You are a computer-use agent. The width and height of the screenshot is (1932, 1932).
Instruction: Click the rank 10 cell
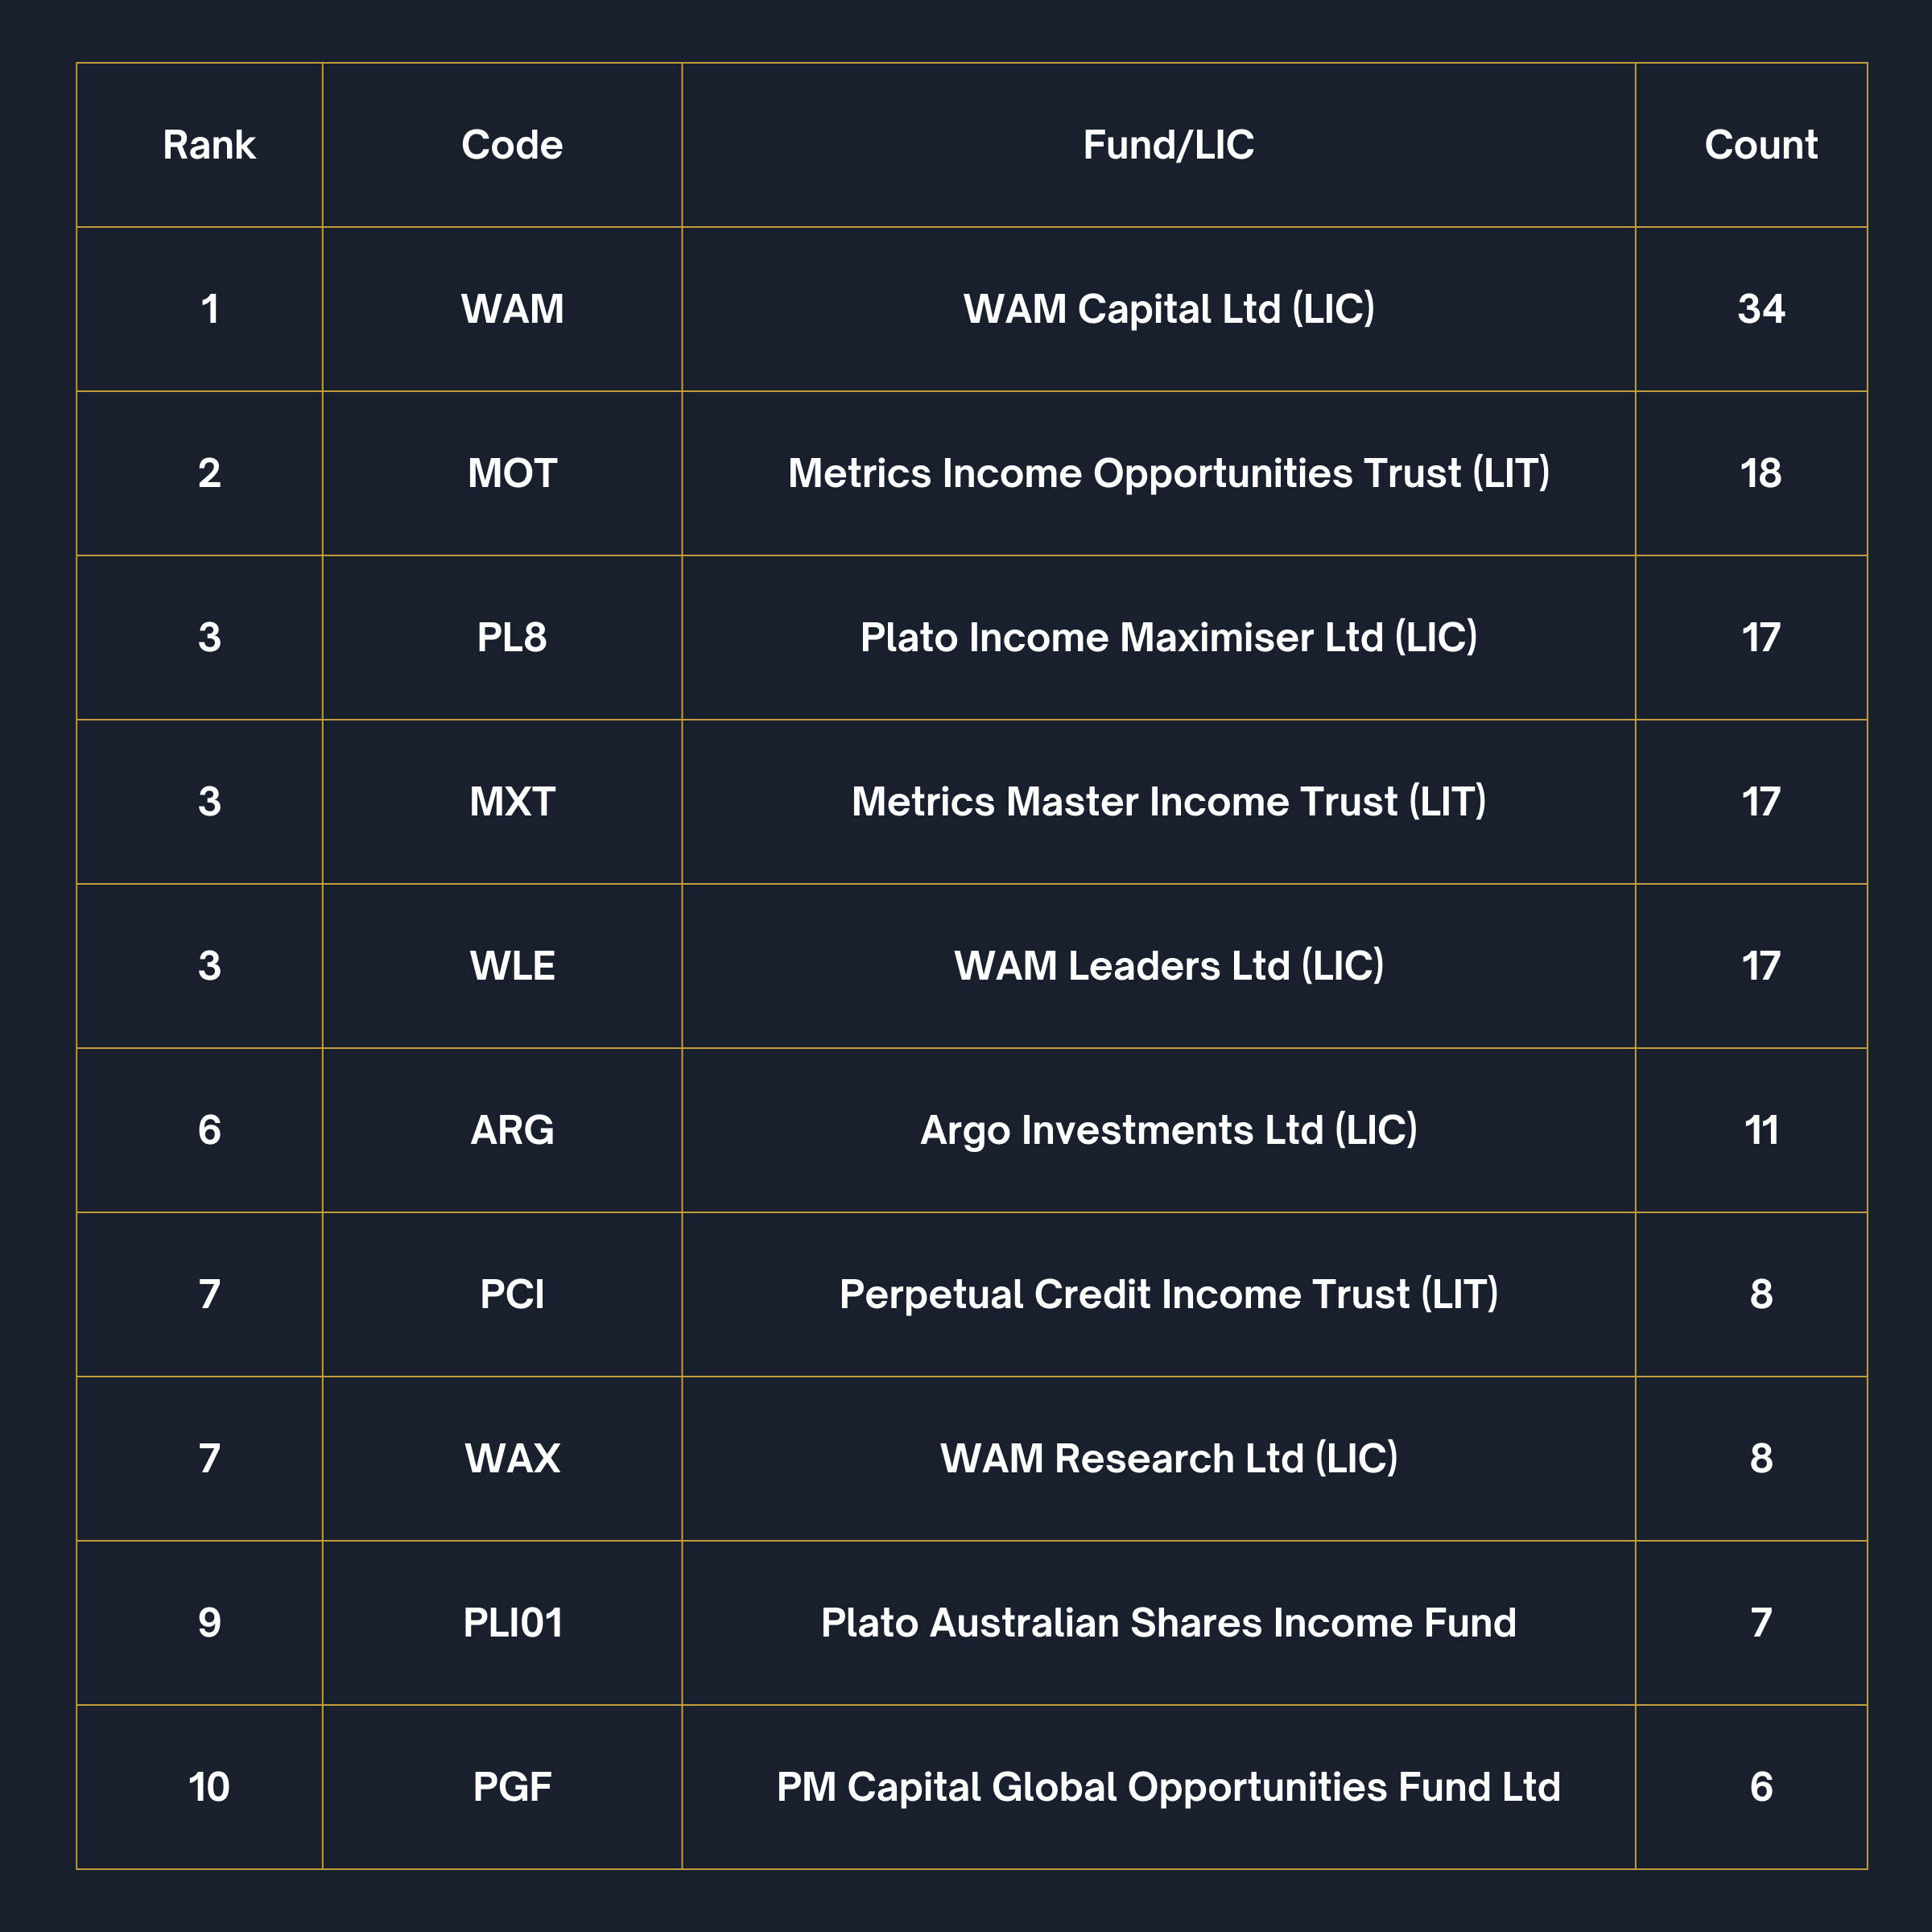(x=209, y=1787)
